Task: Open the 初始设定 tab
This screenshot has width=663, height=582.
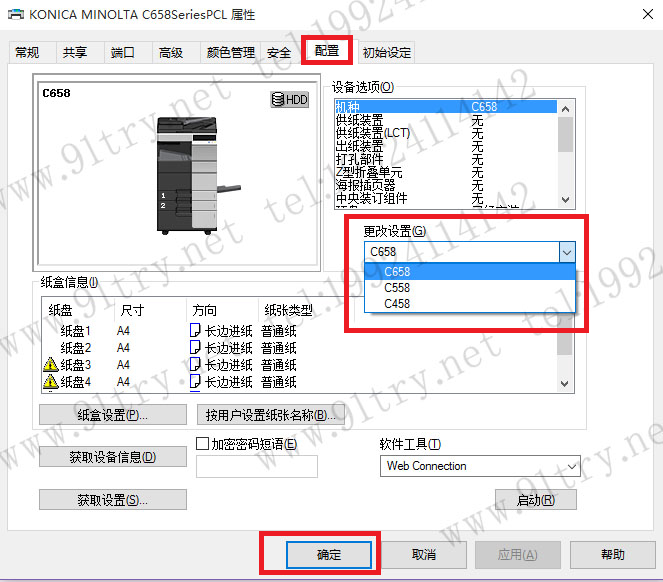Action: tap(386, 53)
